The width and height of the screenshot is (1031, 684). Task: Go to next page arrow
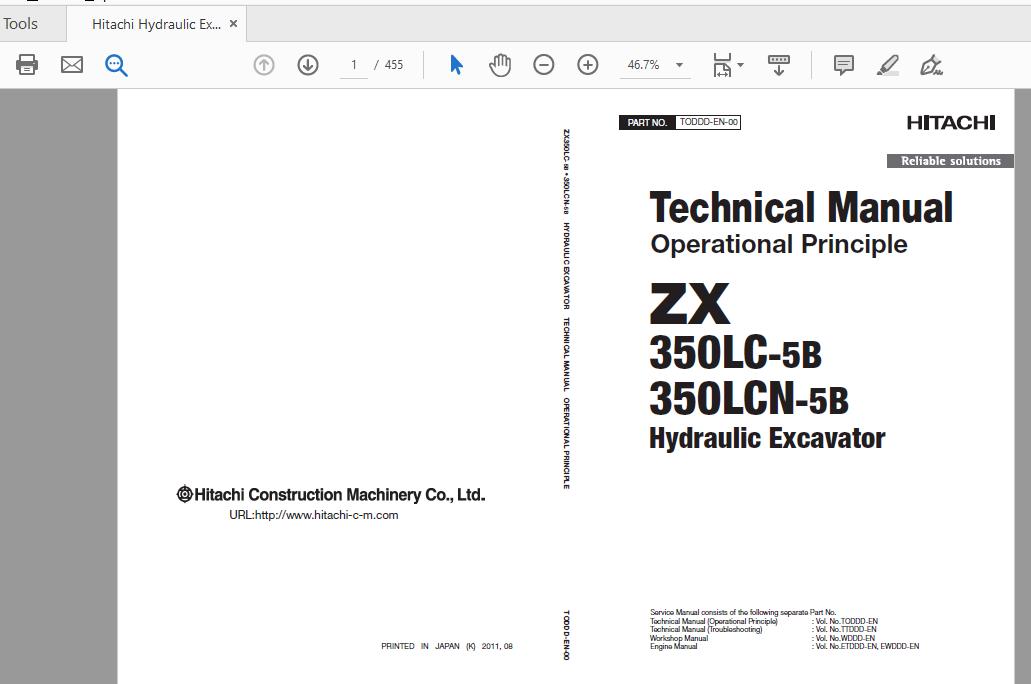pos(308,64)
